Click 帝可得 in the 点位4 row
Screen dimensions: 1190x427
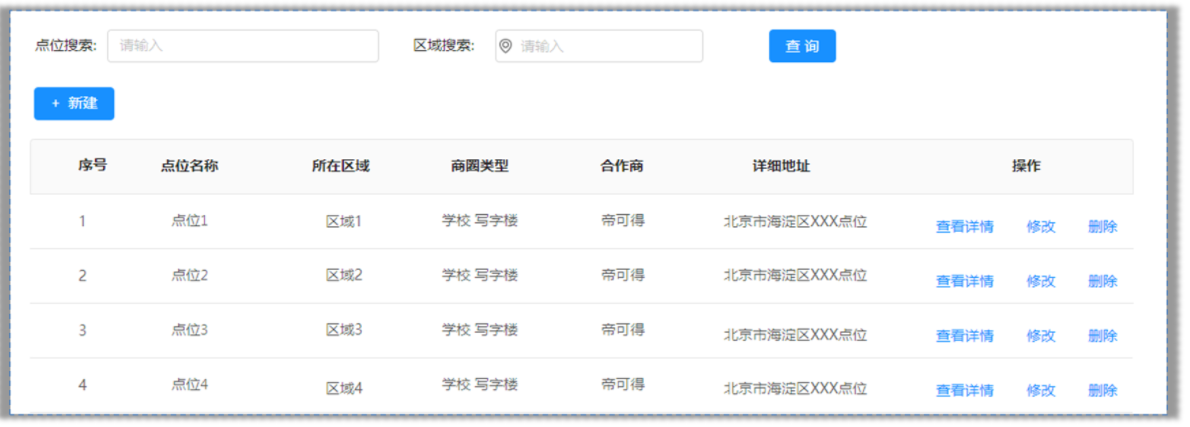pyautogui.click(x=623, y=385)
